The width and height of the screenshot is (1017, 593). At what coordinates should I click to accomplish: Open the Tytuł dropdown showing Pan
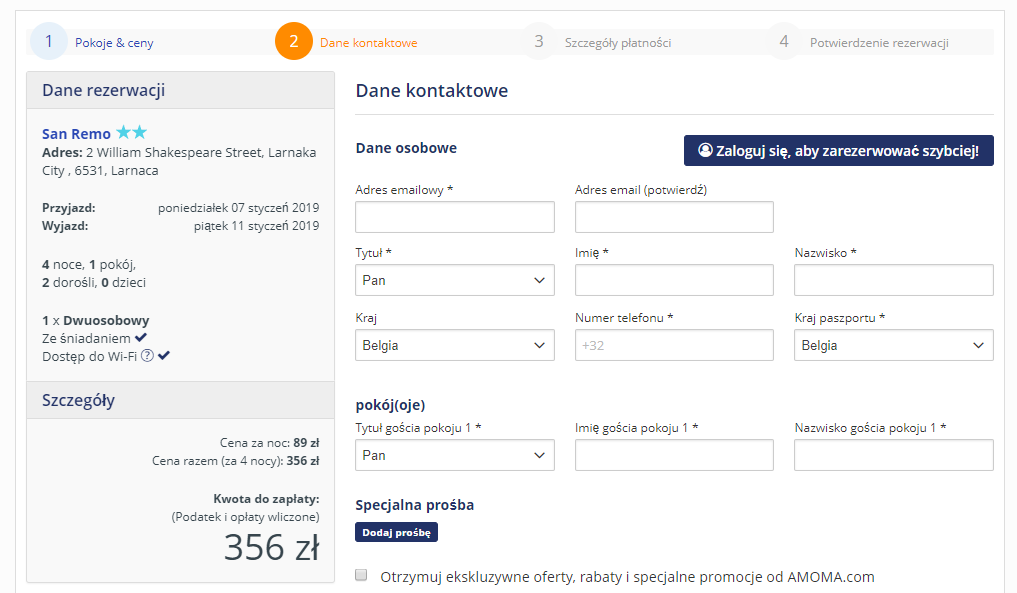455,280
